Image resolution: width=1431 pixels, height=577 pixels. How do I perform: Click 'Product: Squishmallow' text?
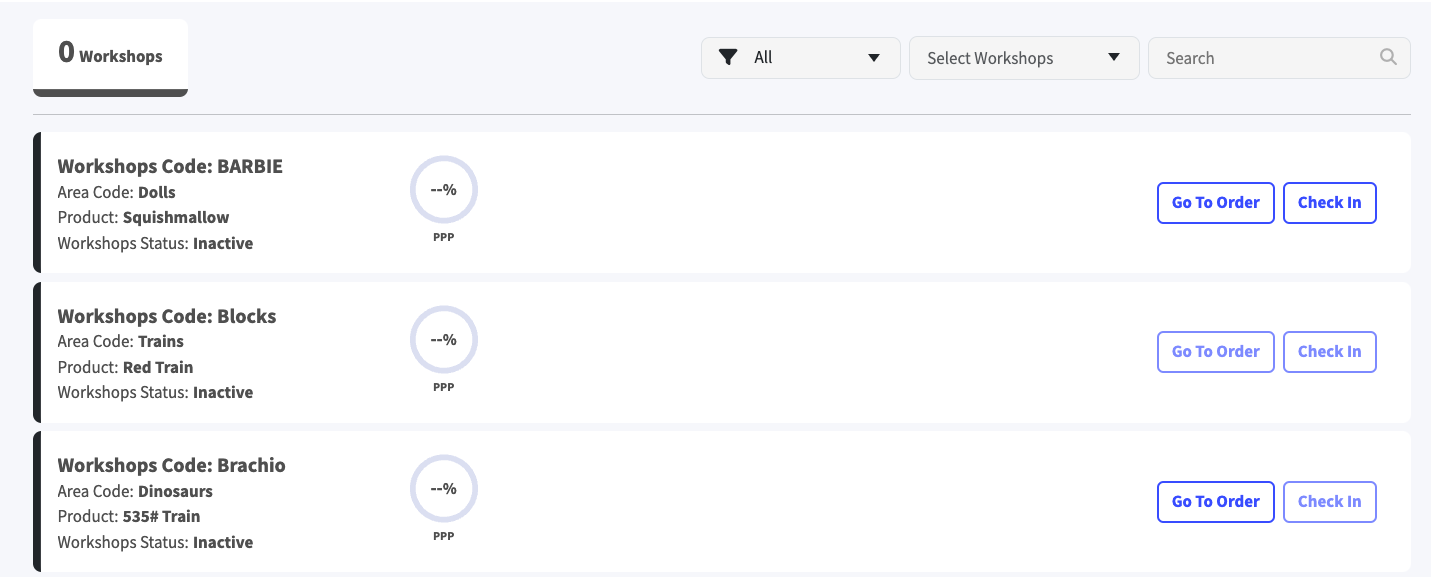click(143, 217)
